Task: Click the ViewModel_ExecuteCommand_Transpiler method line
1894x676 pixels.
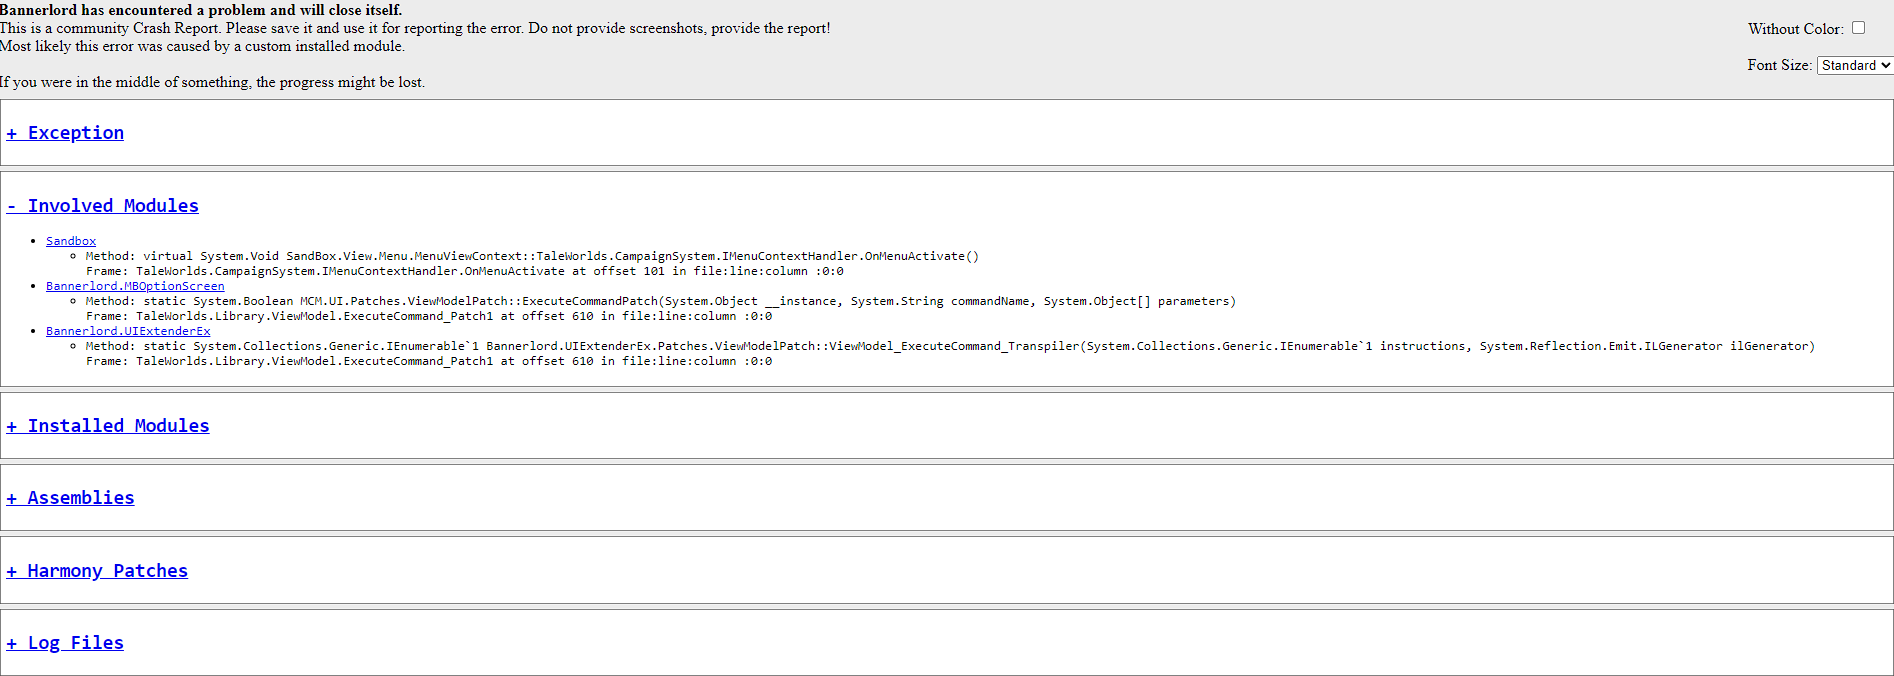Action: pos(950,346)
